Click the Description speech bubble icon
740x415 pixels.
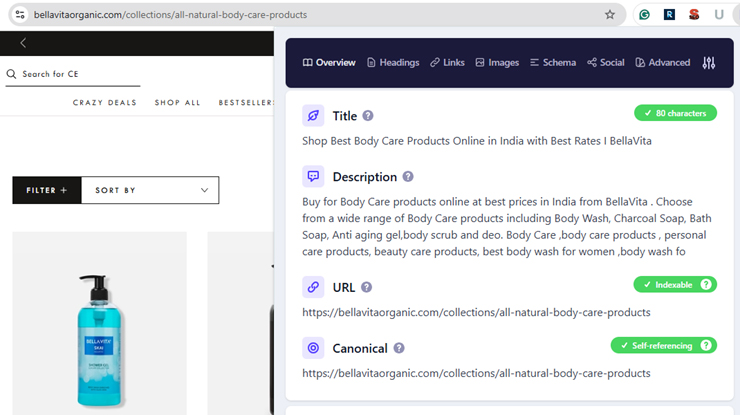pyautogui.click(x=313, y=177)
